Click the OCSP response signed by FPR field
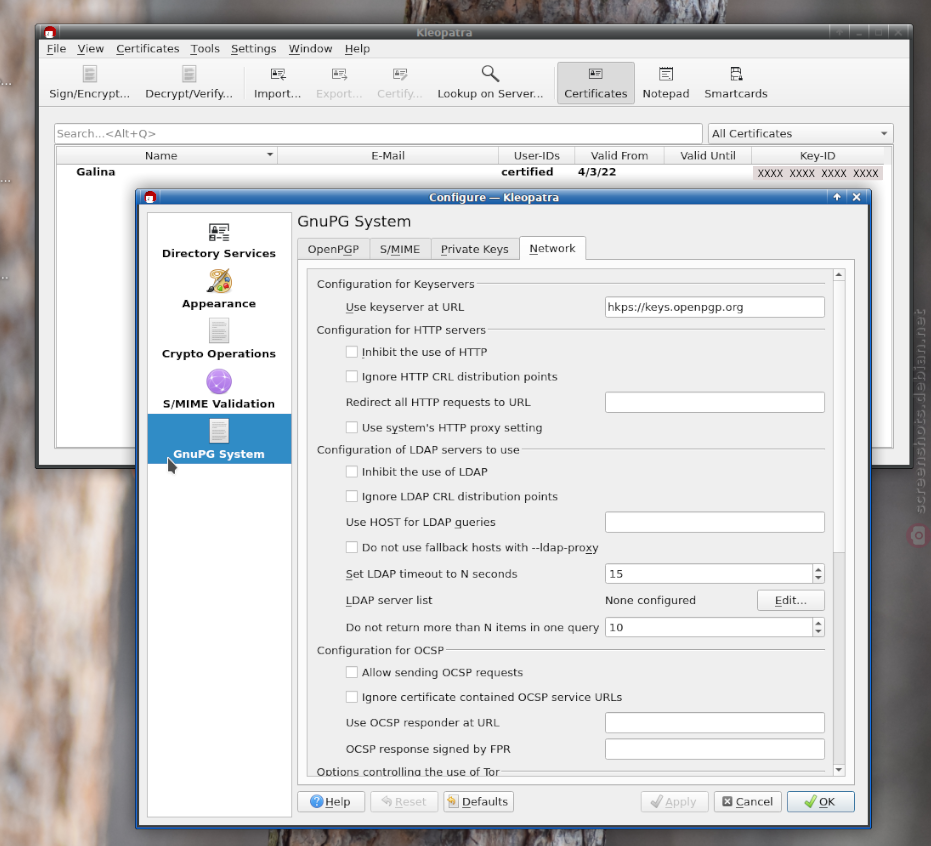The height and width of the screenshot is (846, 931). (714, 749)
